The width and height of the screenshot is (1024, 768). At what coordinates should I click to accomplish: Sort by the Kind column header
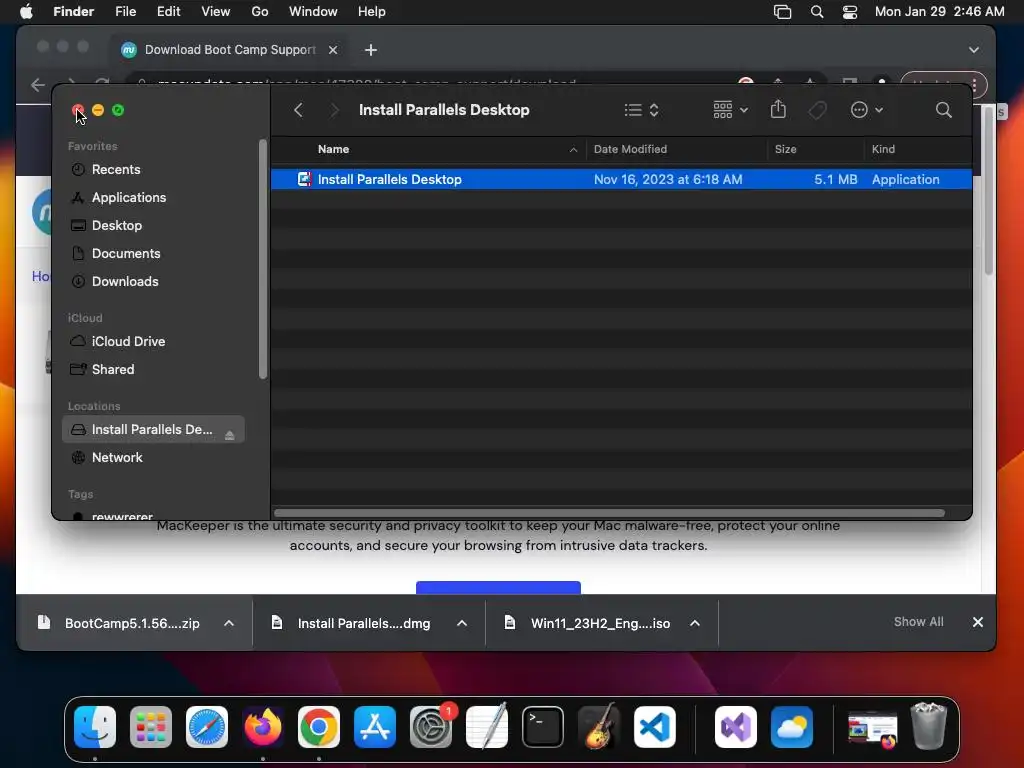tap(918, 150)
